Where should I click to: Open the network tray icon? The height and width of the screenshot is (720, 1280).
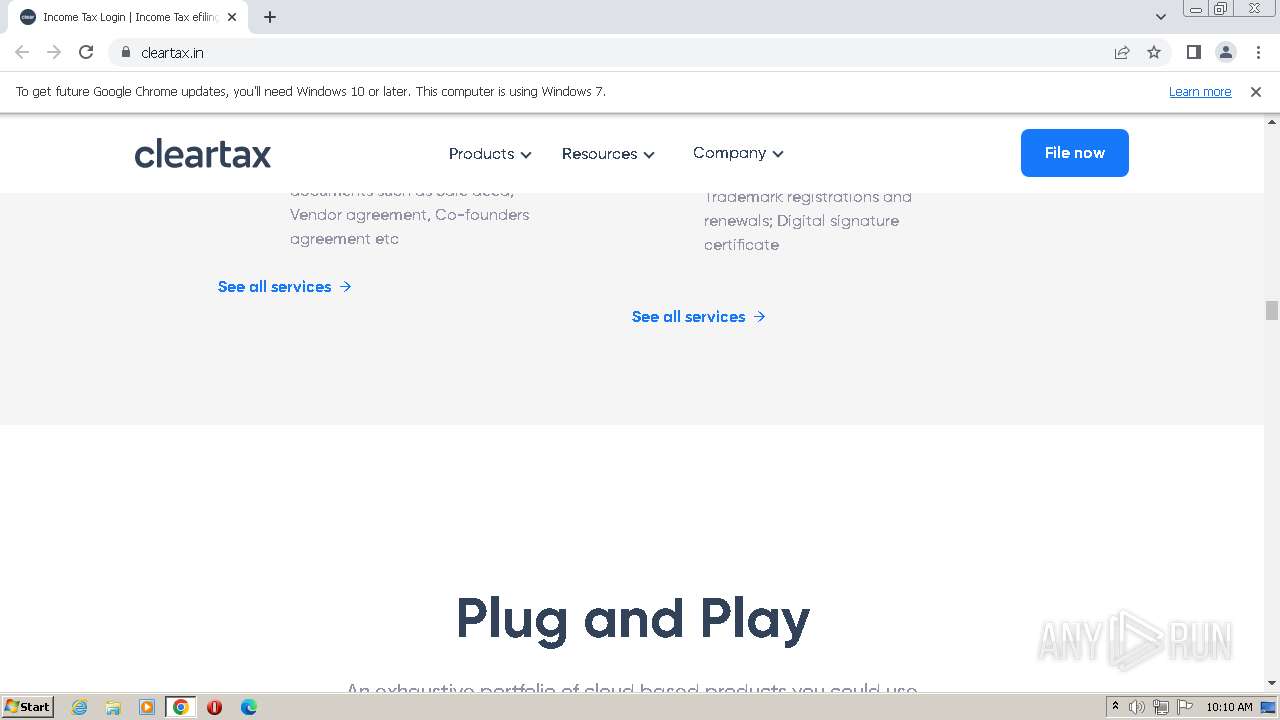tap(1161, 707)
